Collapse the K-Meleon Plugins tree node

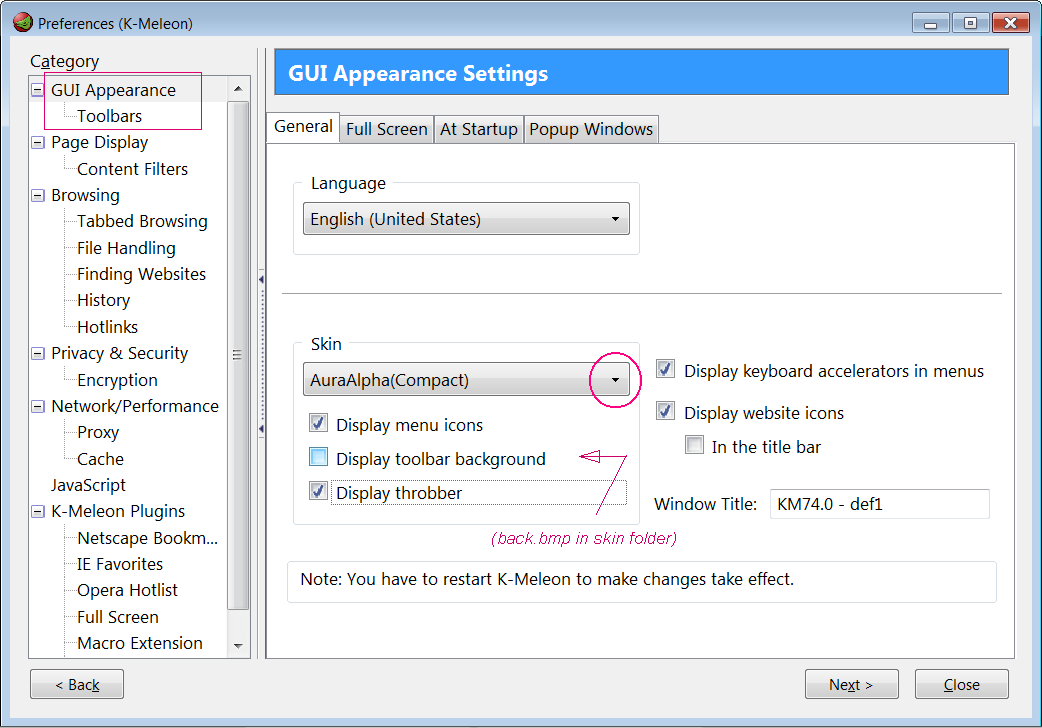pos(38,512)
